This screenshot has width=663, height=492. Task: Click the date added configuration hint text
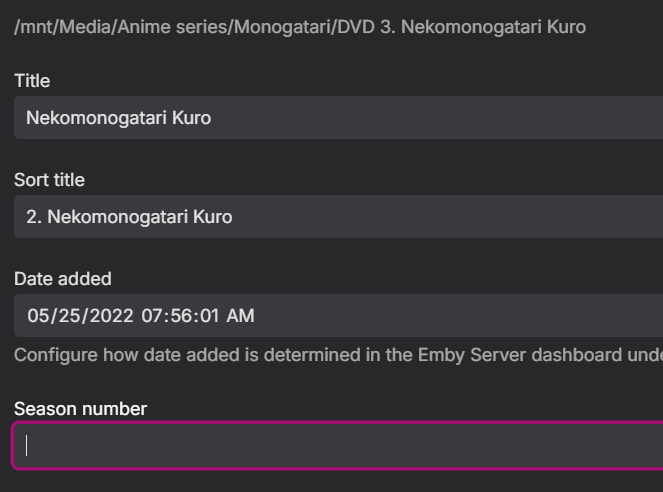coord(338,355)
